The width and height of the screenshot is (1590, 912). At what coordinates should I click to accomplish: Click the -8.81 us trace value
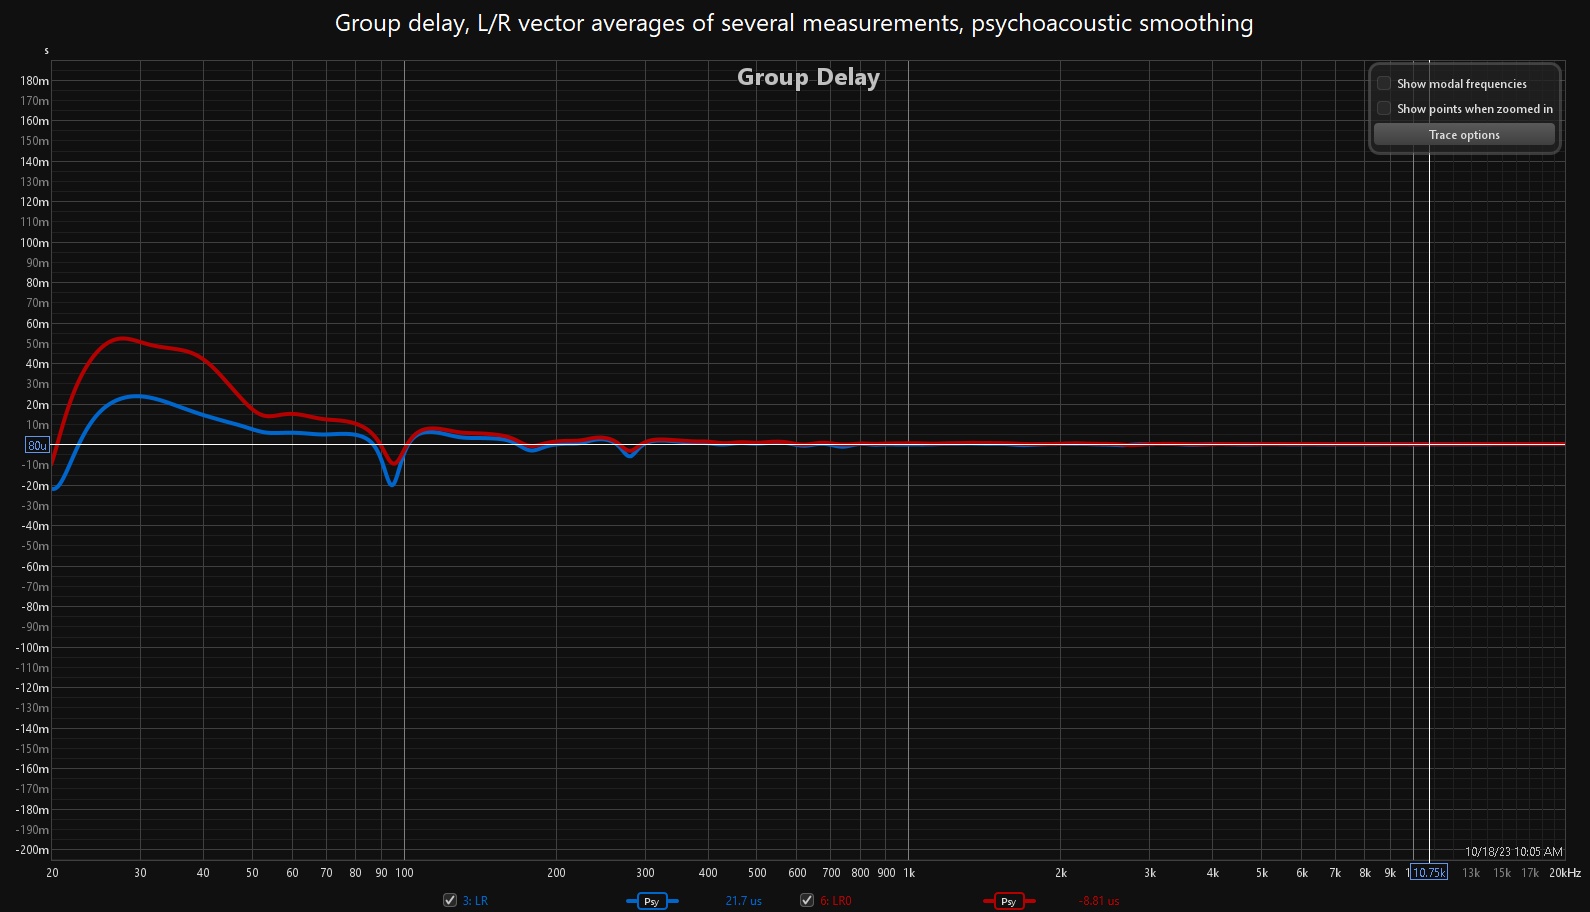1099,901
